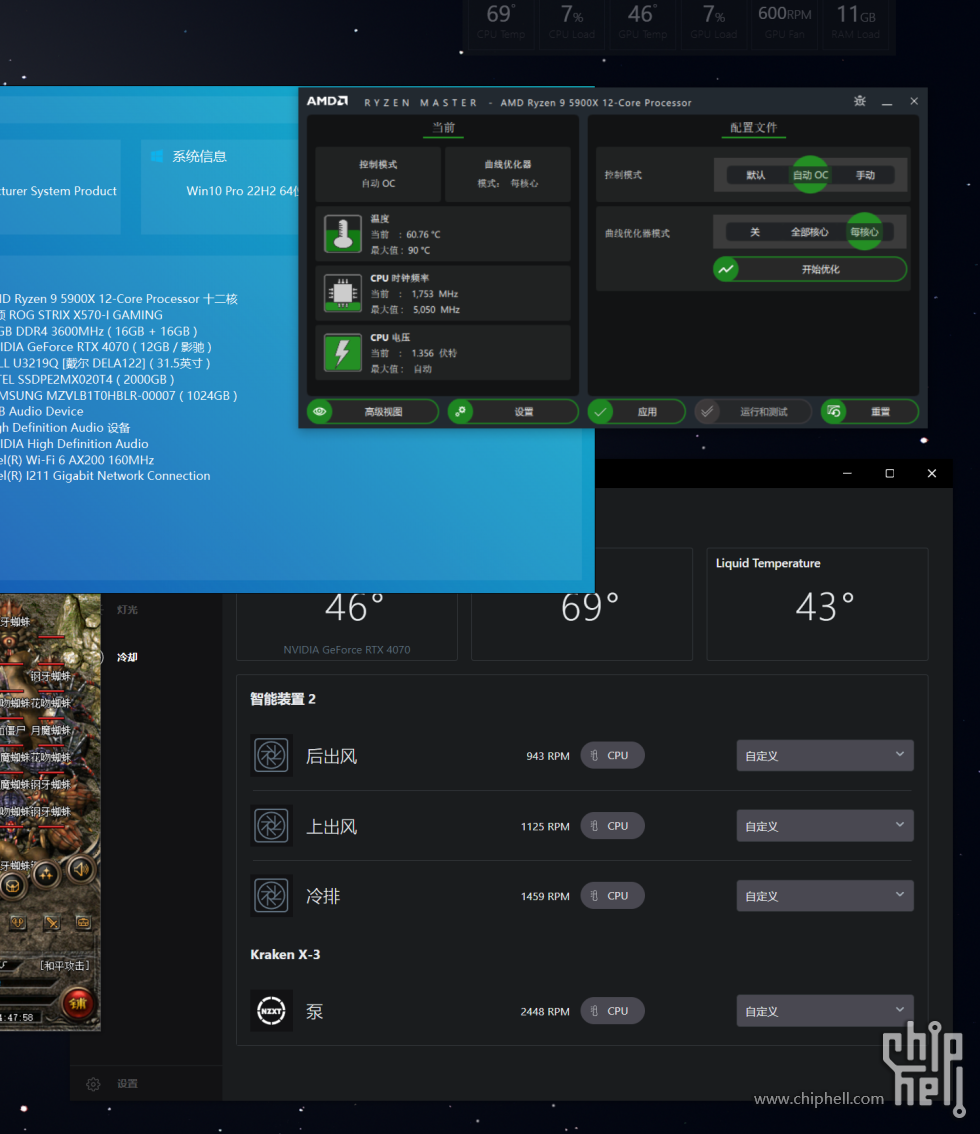Set curve optimizer to 每核心
Image resolution: width=980 pixels, height=1134 pixels.
point(864,232)
